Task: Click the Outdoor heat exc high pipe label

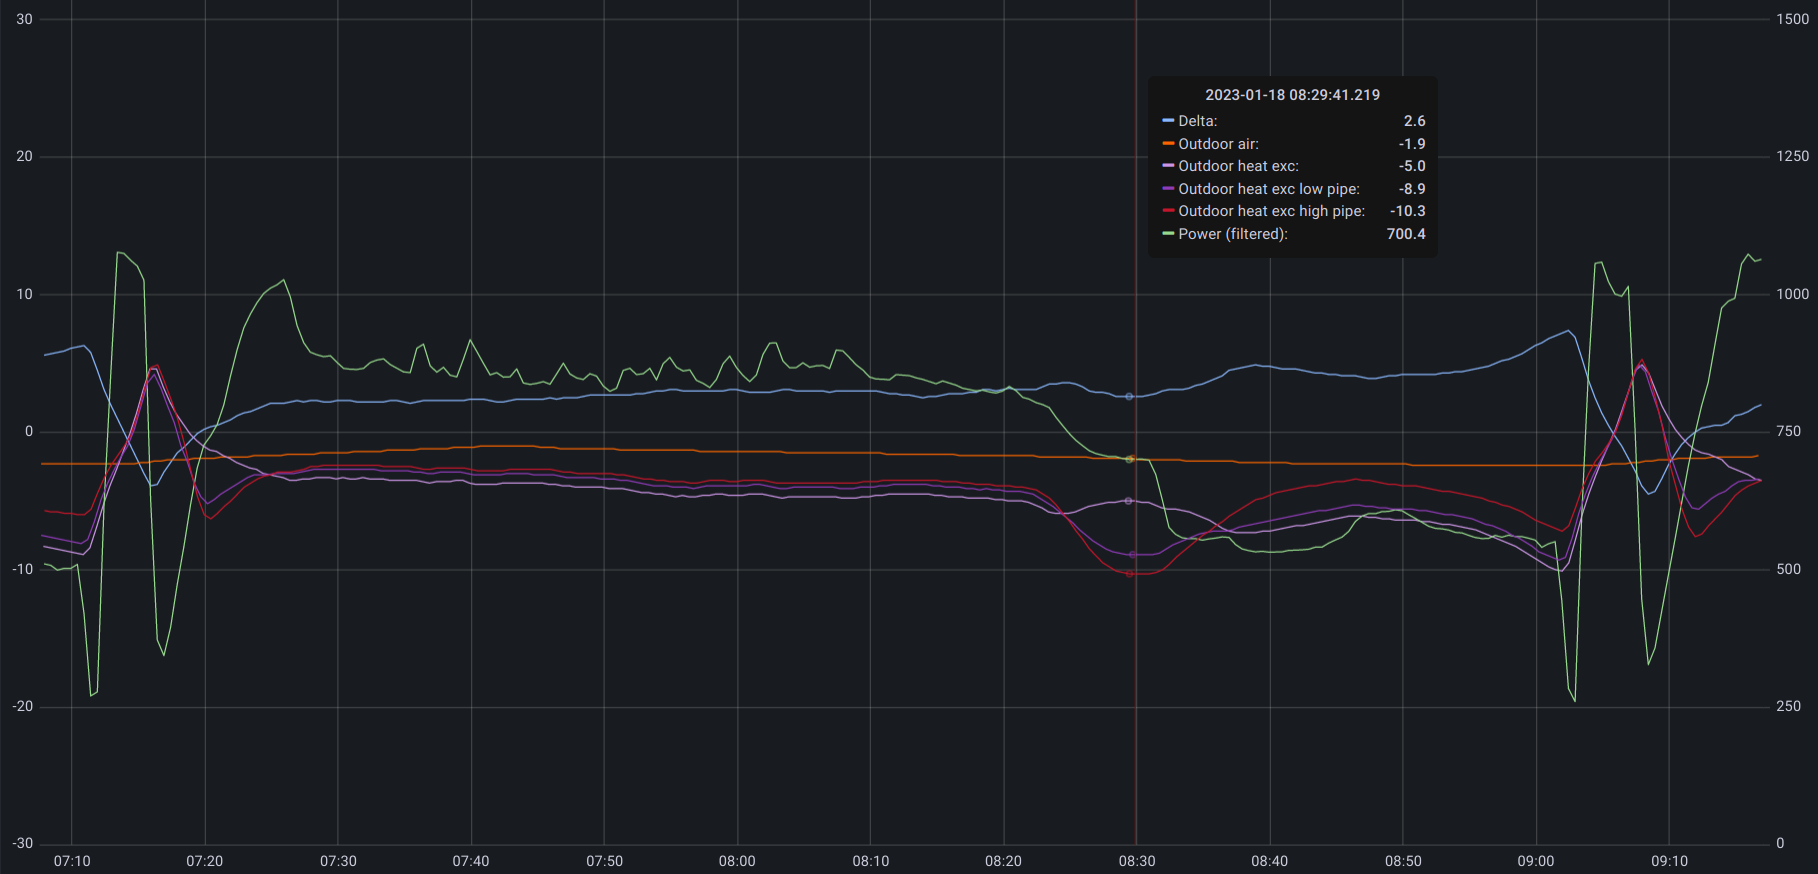Action: [1271, 211]
